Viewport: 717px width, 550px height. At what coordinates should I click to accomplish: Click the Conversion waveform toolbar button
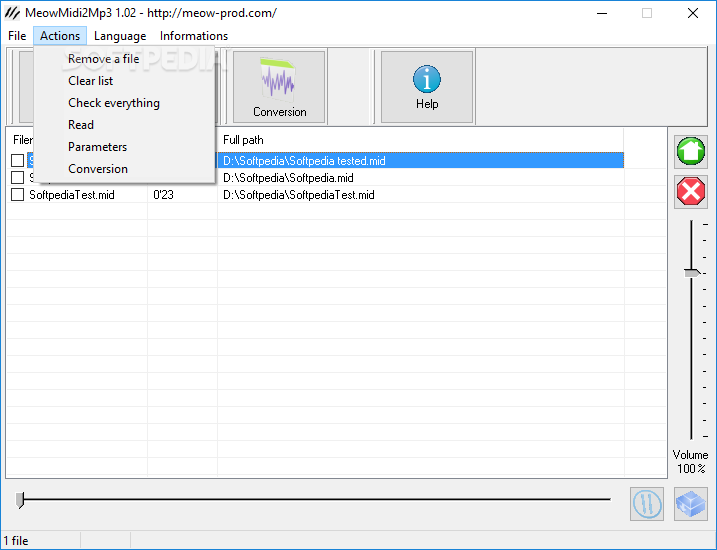279,86
